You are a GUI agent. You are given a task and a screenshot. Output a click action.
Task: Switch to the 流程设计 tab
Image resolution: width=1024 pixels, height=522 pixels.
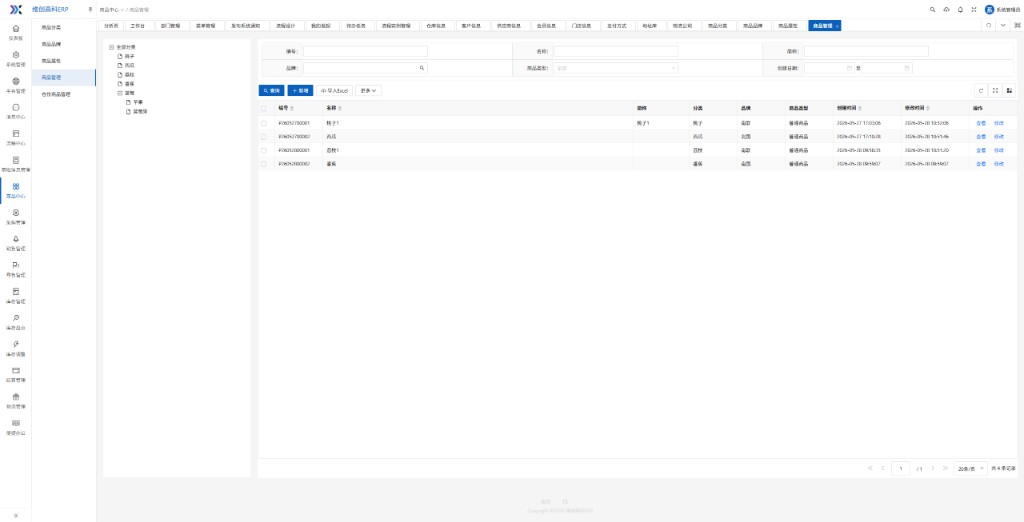[x=285, y=25]
